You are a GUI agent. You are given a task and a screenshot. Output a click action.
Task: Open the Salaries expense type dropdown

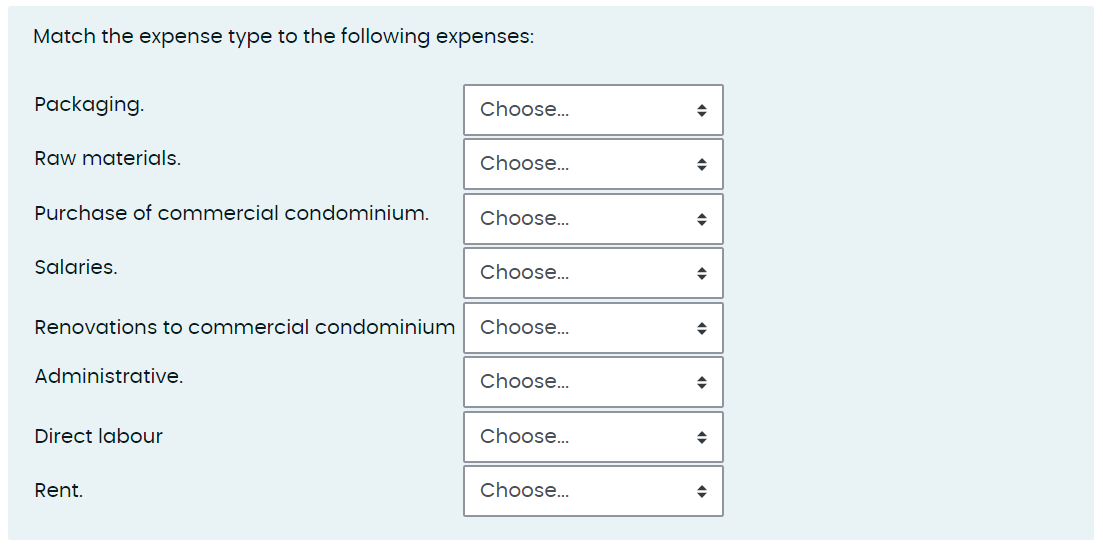pos(593,273)
